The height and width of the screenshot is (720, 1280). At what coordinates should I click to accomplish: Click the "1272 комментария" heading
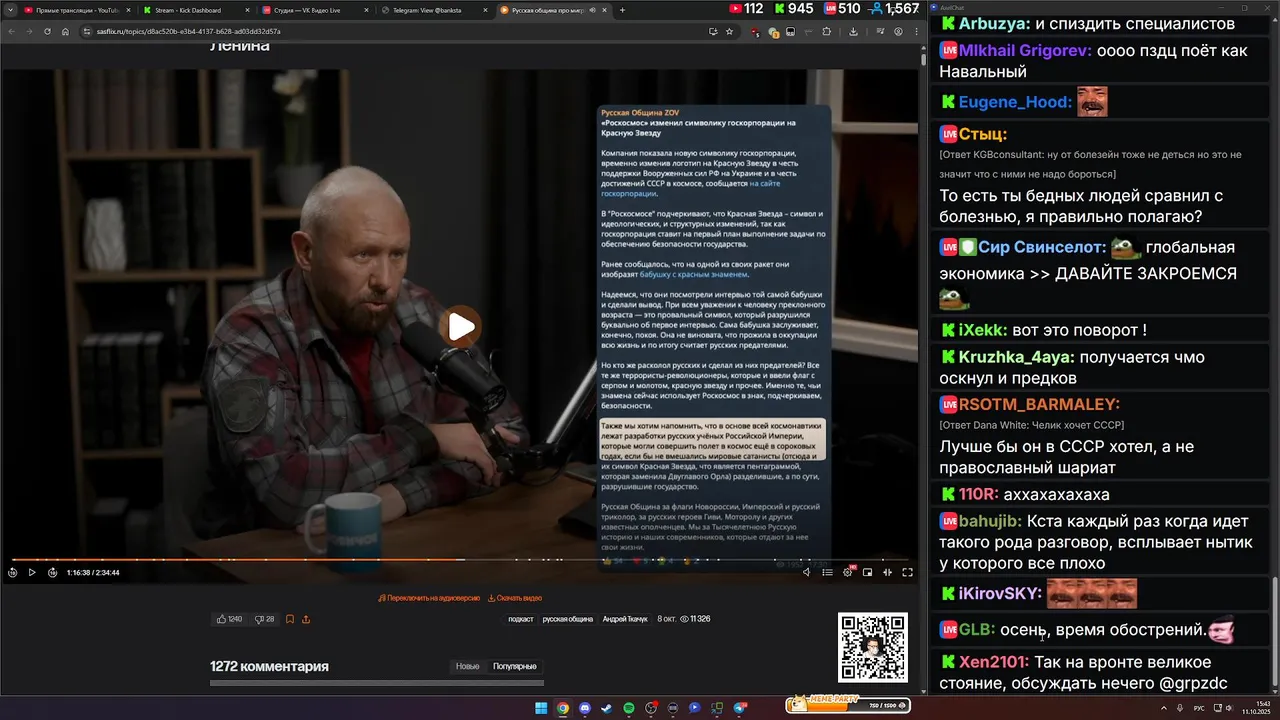(x=269, y=666)
